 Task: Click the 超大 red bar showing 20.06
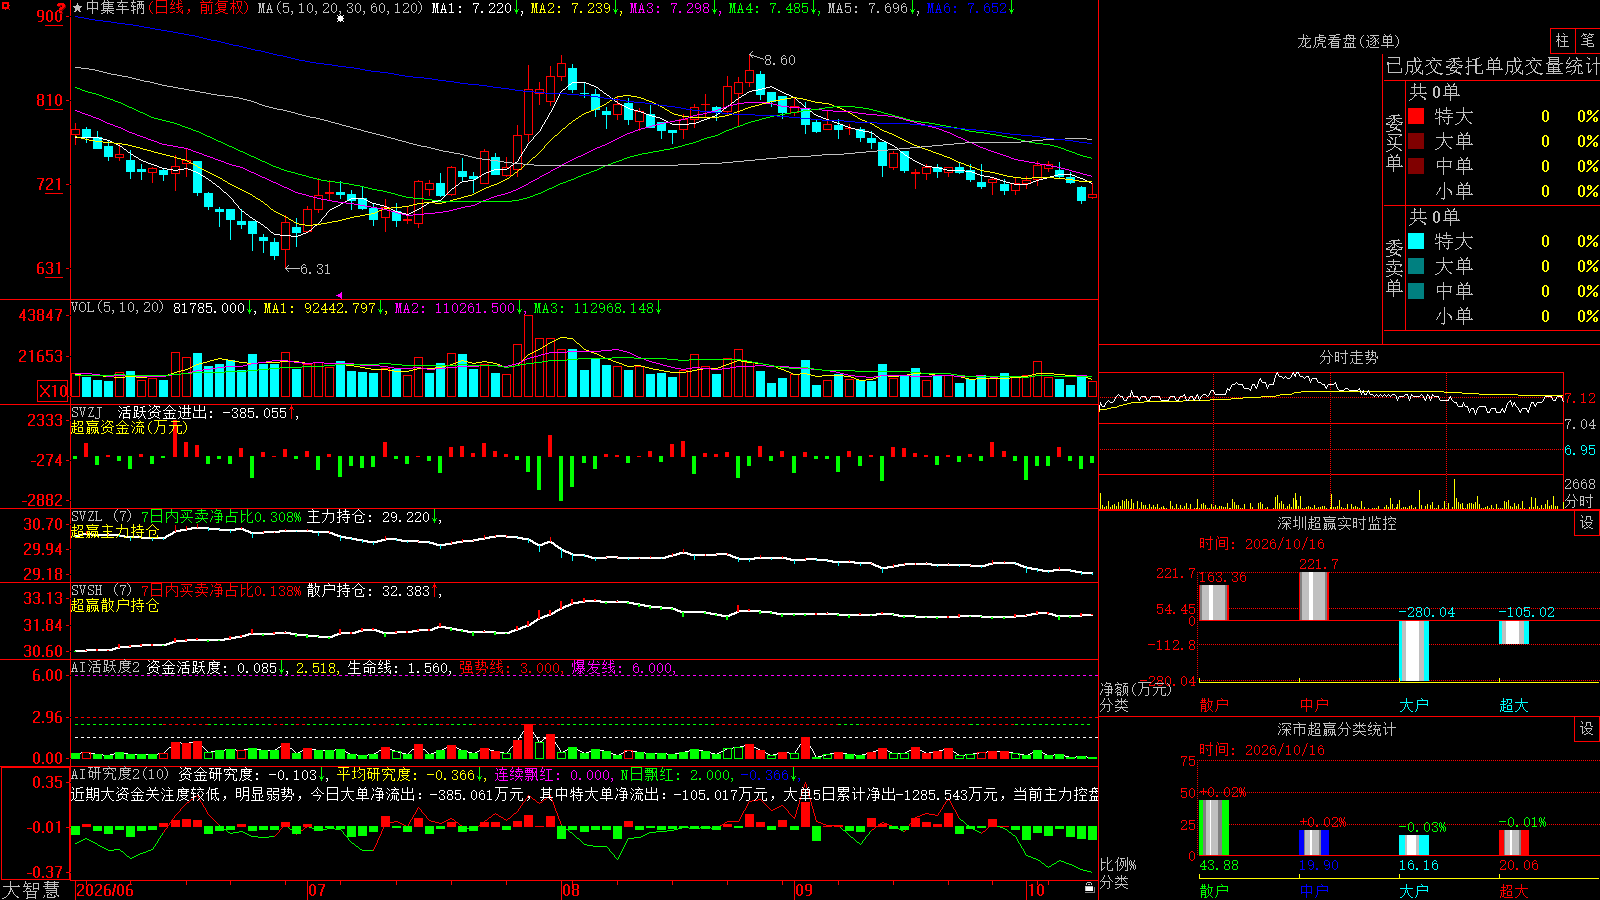click(x=1514, y=843)
